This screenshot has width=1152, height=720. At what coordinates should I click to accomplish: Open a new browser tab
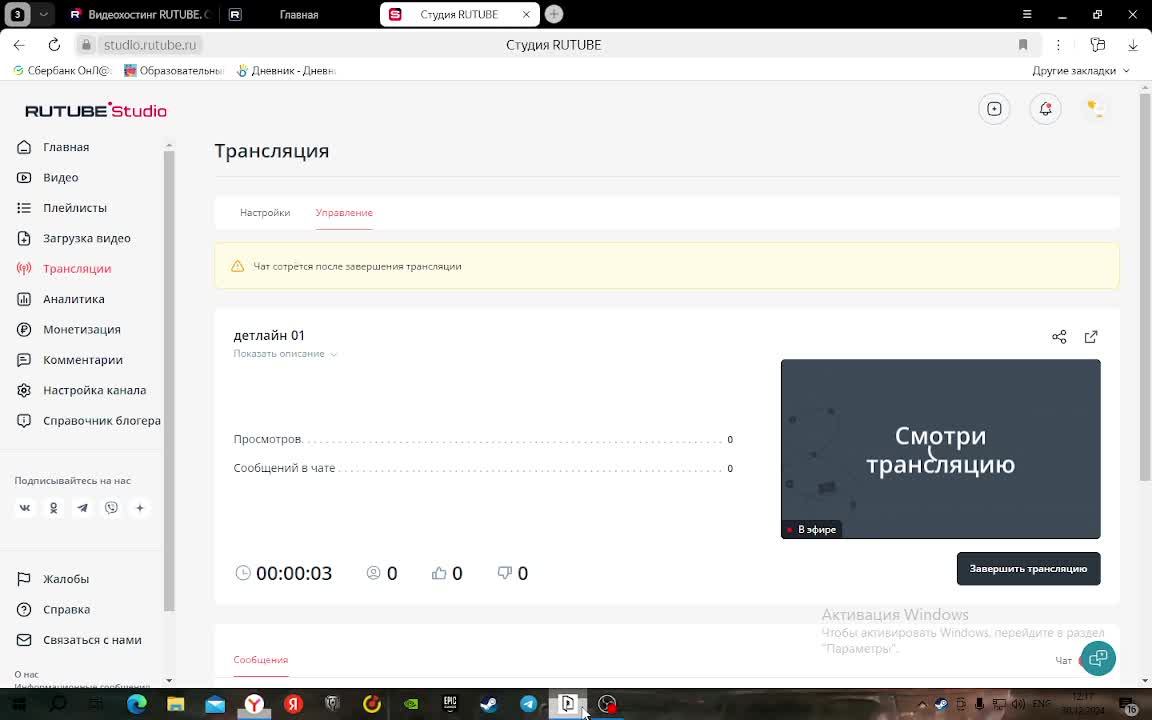pos(554,14)
